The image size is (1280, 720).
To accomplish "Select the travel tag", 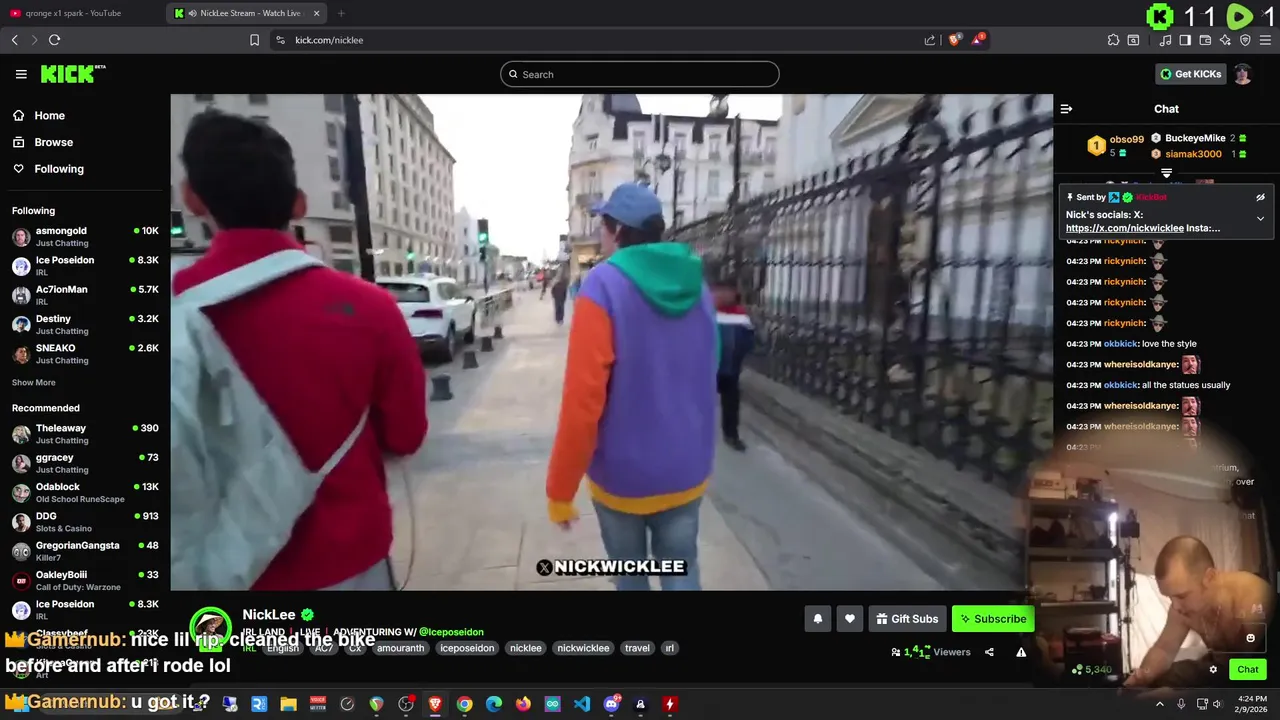I will (637, 648).
